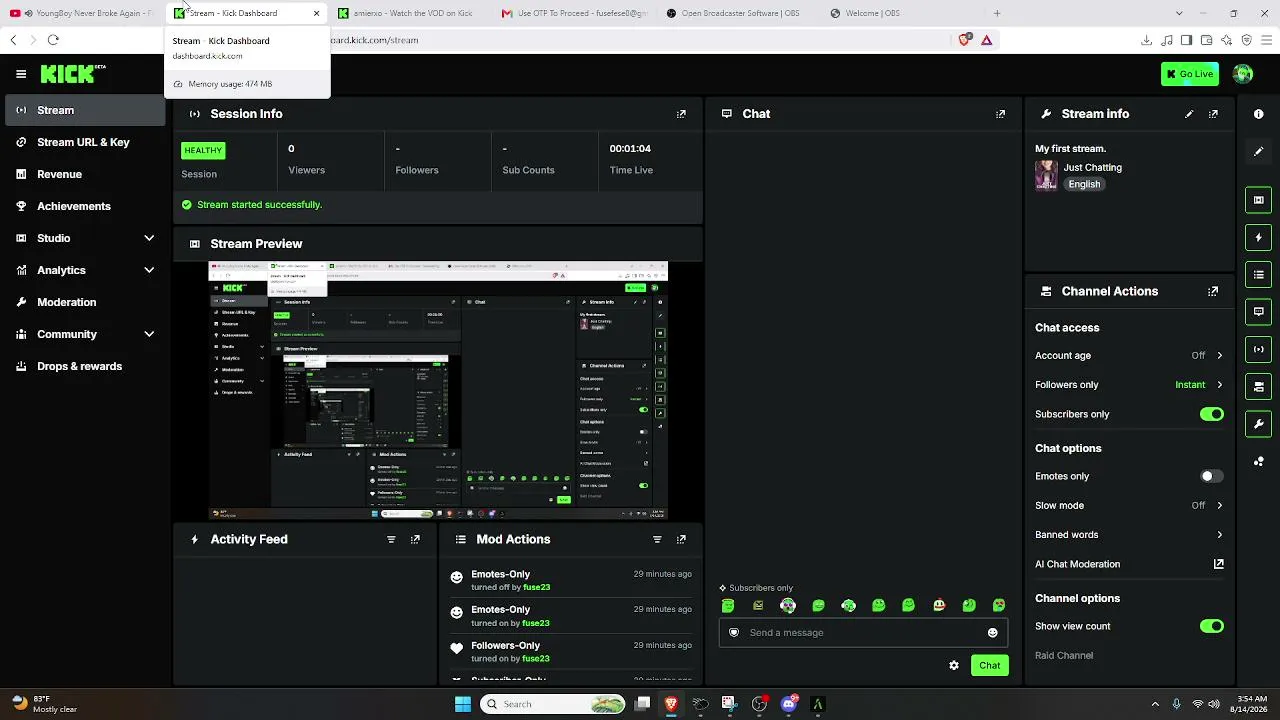Go to Revenue in the sidebar
Screen dimensions: 1280x720
tap(85, 174)
